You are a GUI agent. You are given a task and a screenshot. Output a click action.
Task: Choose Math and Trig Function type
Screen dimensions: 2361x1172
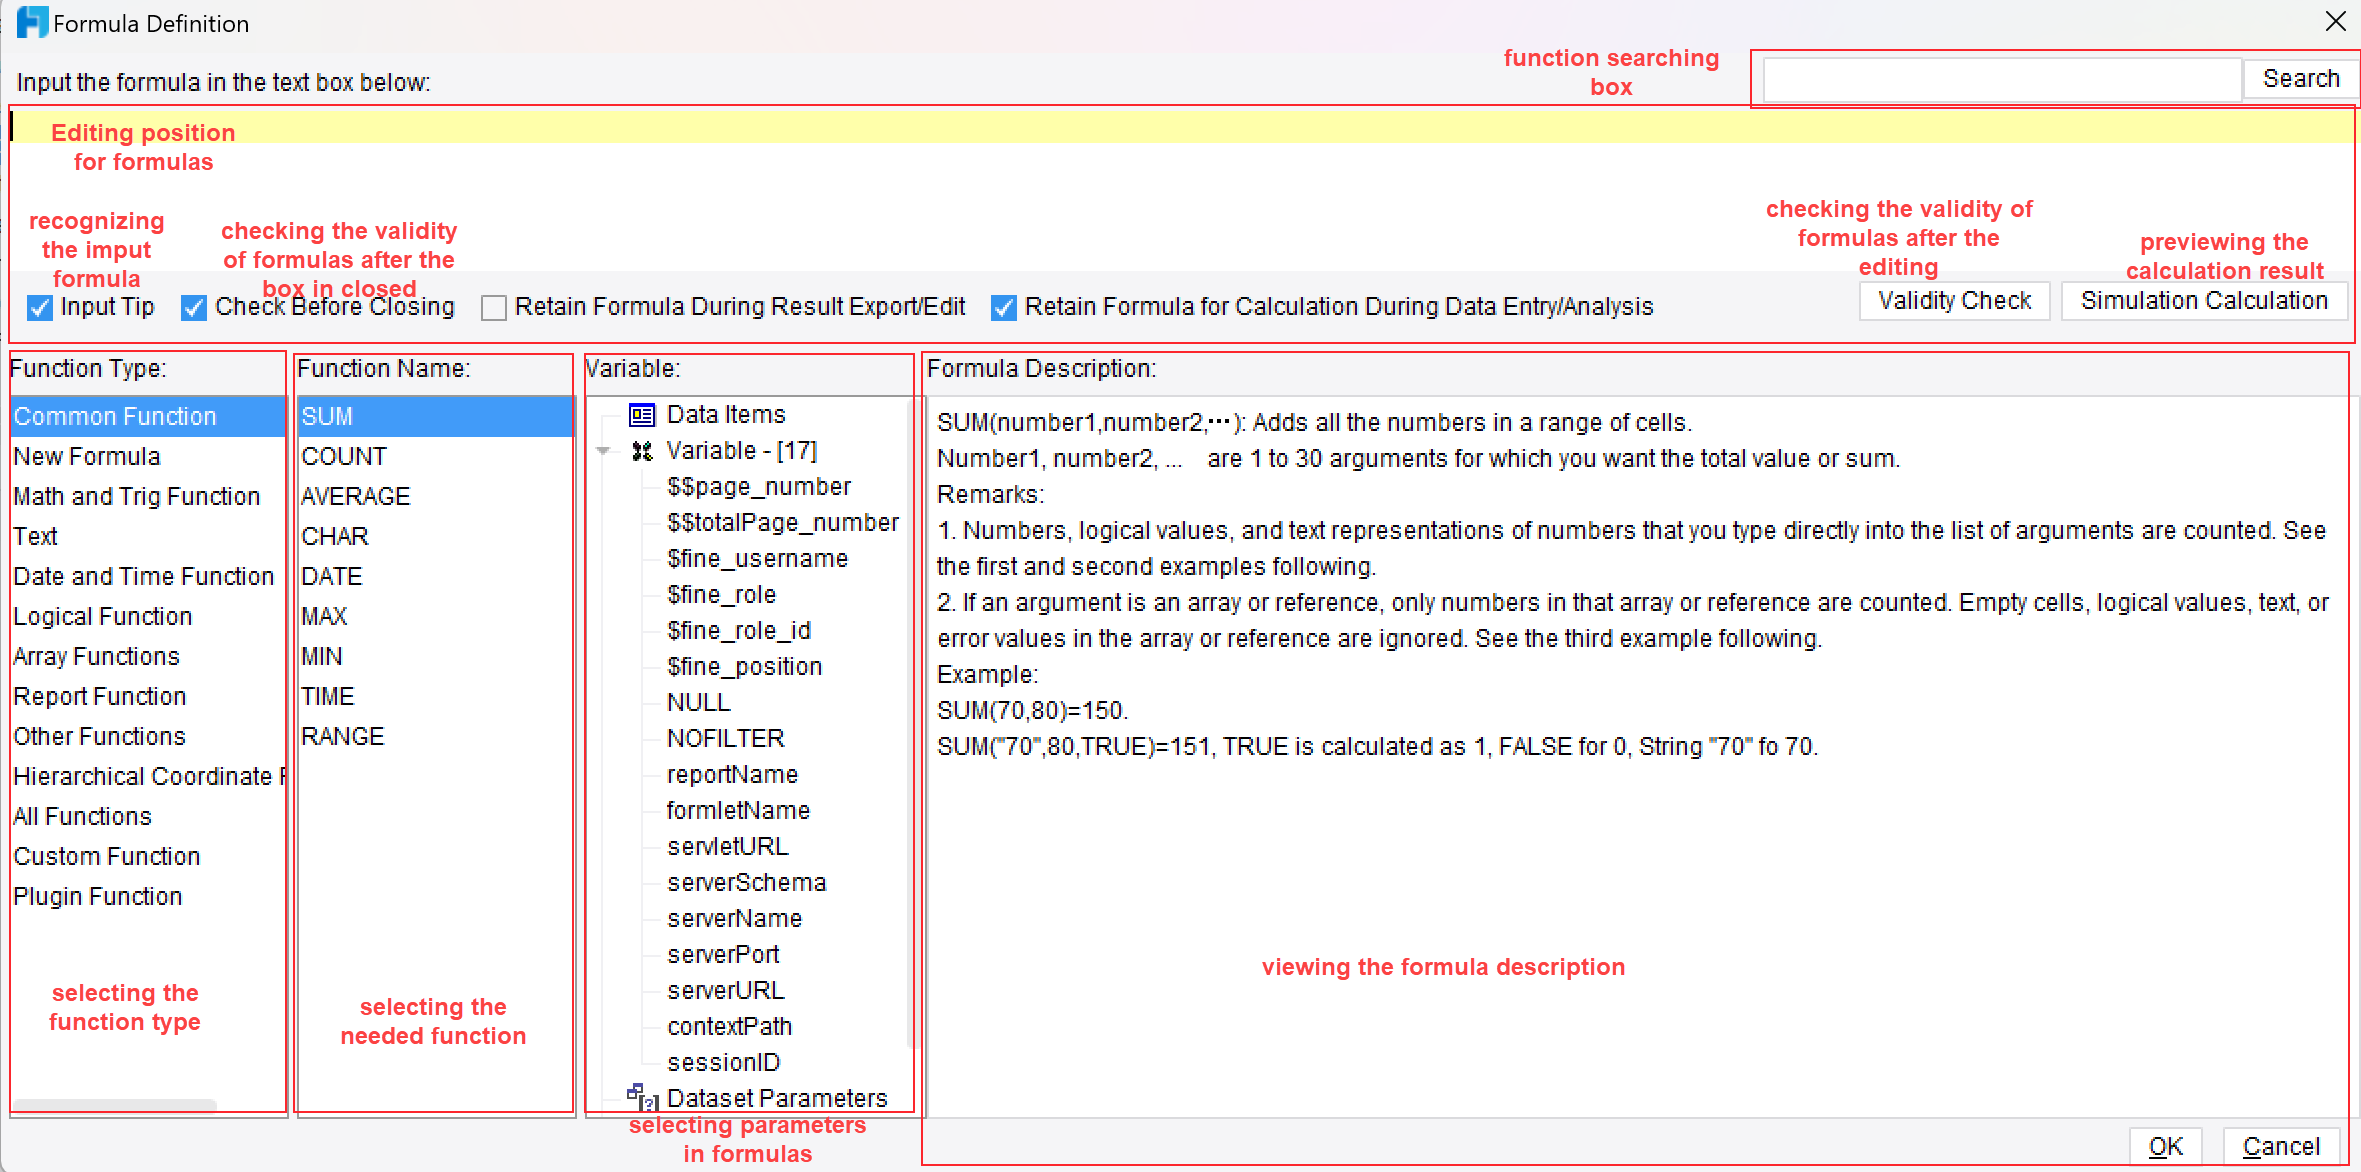click(x=148, y=496)
